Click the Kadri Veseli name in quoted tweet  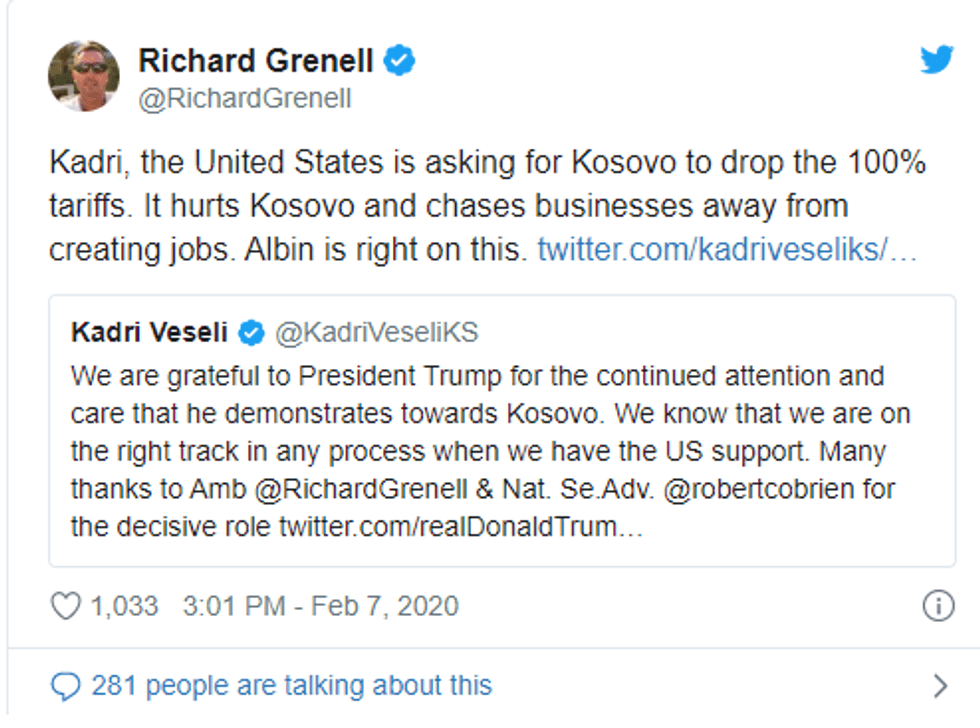[x=150, y=333]
